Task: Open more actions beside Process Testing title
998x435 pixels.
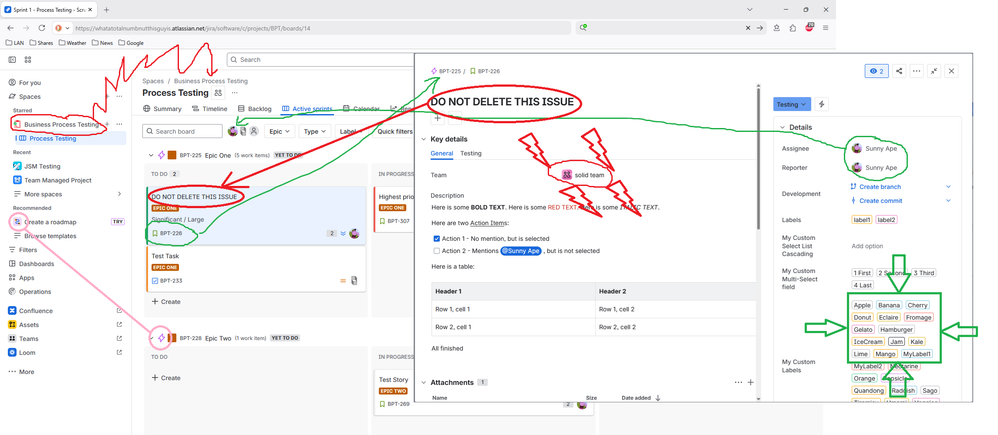Action: coord(234,93)
